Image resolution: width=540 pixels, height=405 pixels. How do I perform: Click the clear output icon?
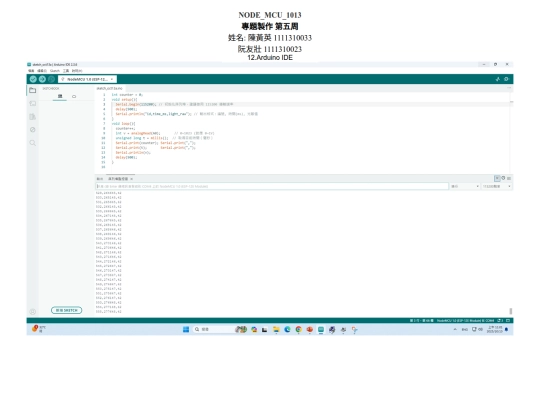click(509, 178)
